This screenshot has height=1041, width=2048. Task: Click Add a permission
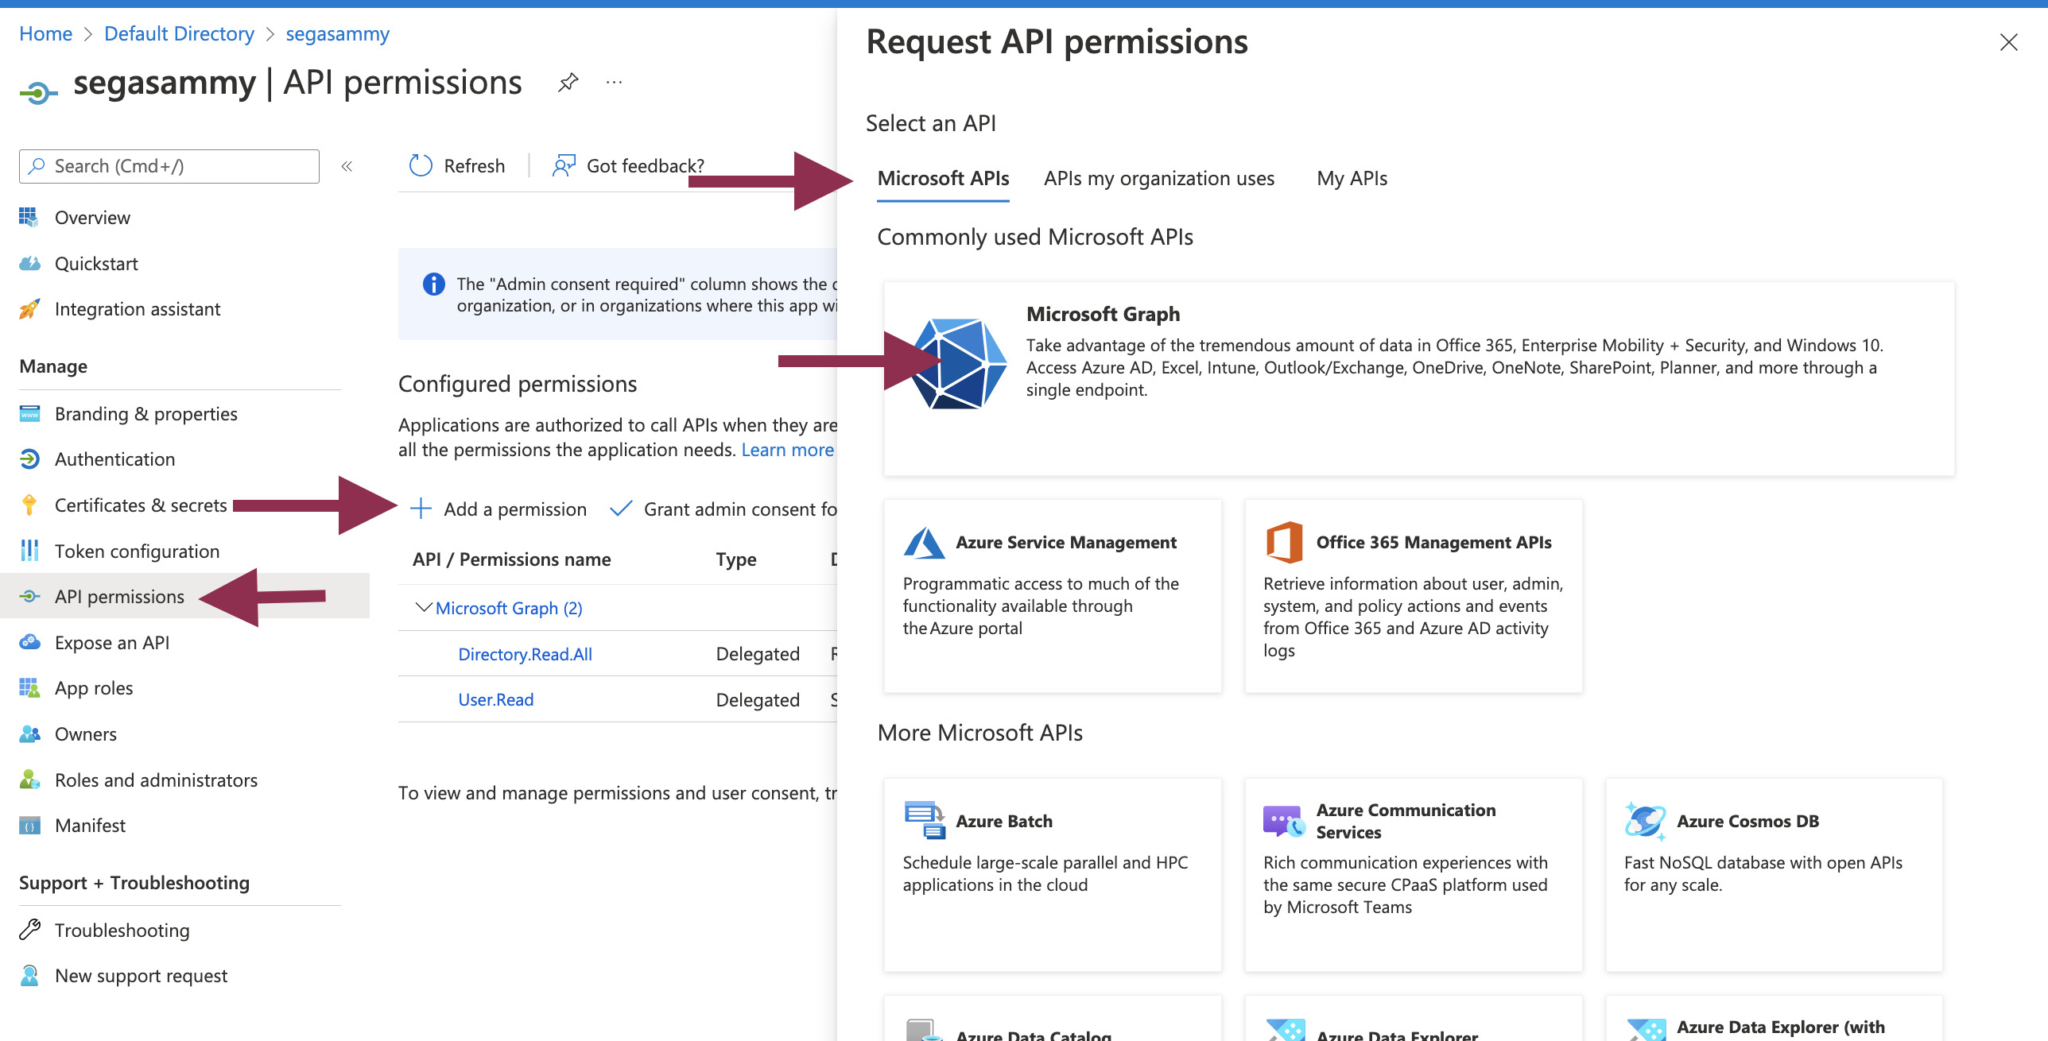coord(514,508)
